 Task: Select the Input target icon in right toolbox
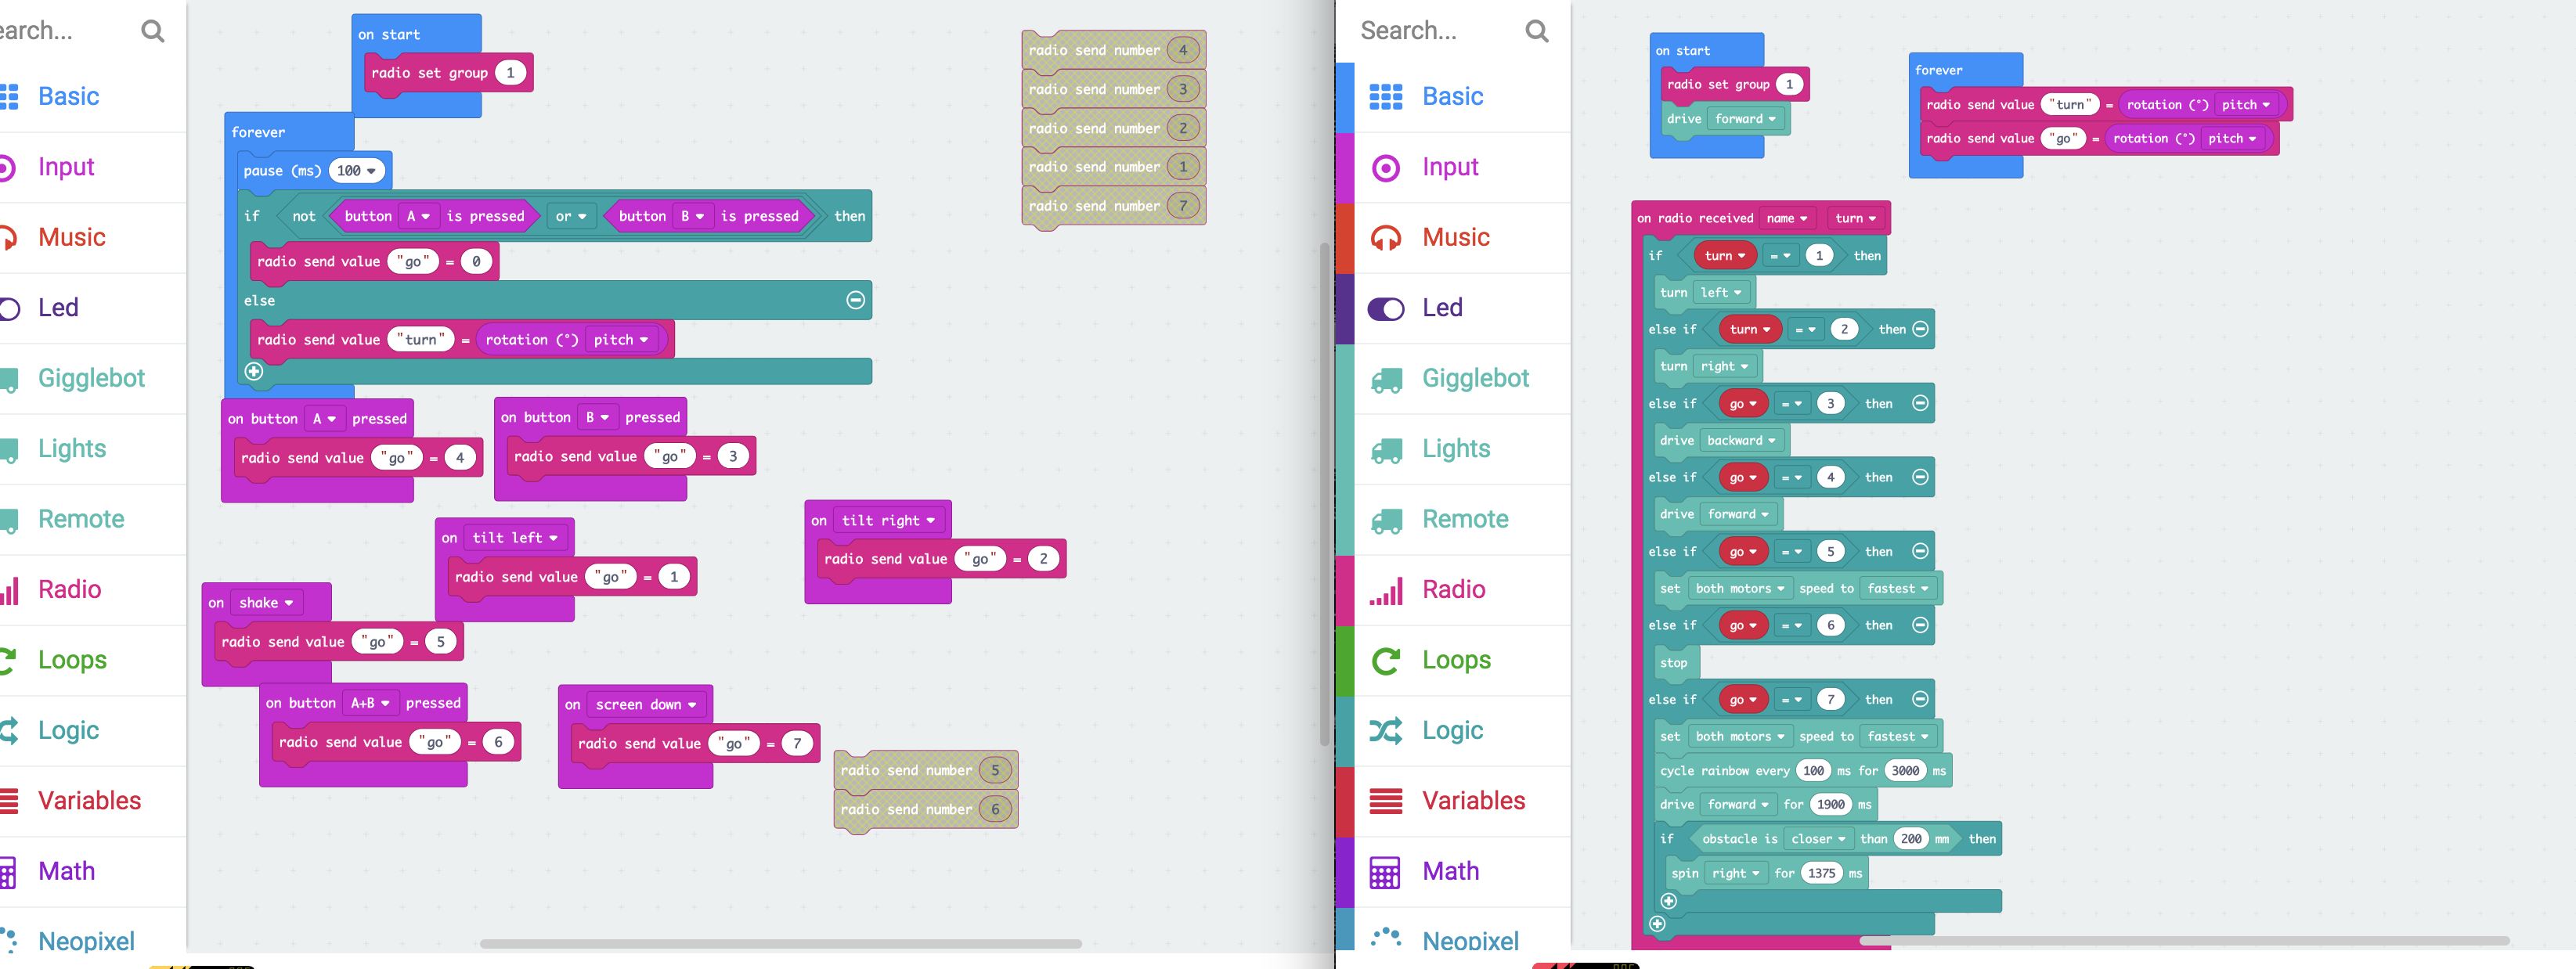click(1385, 167)
